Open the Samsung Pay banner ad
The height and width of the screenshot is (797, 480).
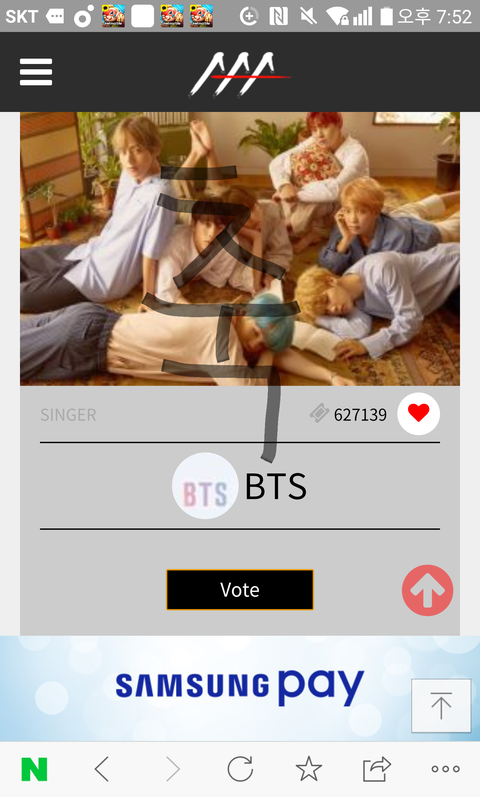coord(240,688)
